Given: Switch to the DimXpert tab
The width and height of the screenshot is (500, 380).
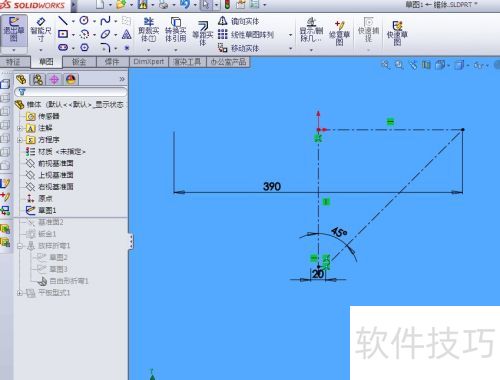Looking at the screenshot, I should click(x=148, y=62).
